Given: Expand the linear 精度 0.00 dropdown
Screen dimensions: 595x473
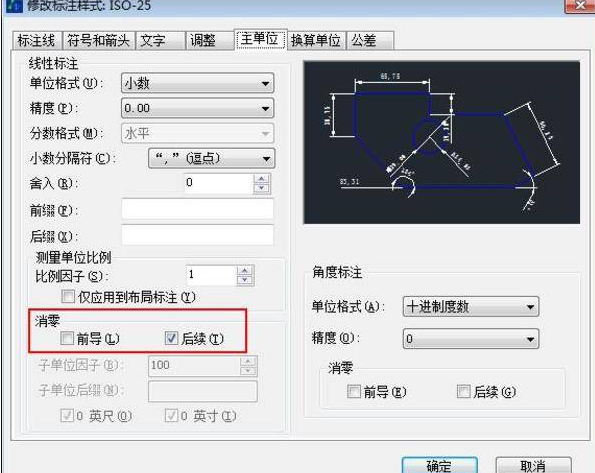Looking at the screenshot, I should (x=197, y=108).
